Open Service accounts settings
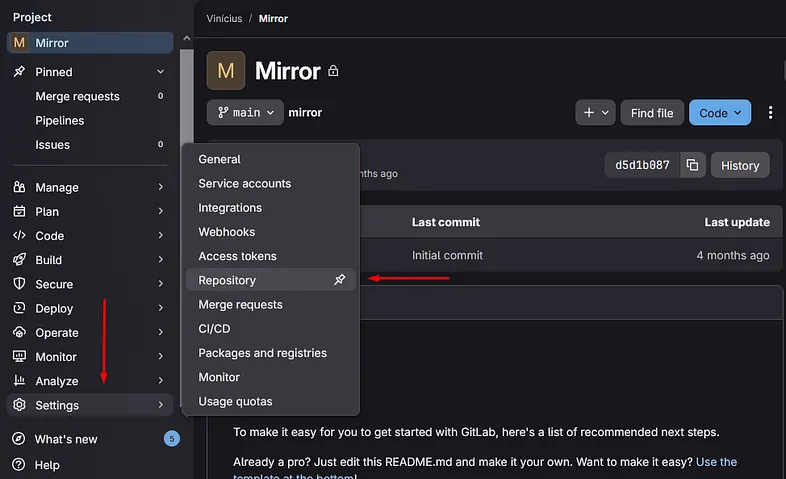Image resolution: width=786 pixels, height=479 pixels. tap(270, 183)
